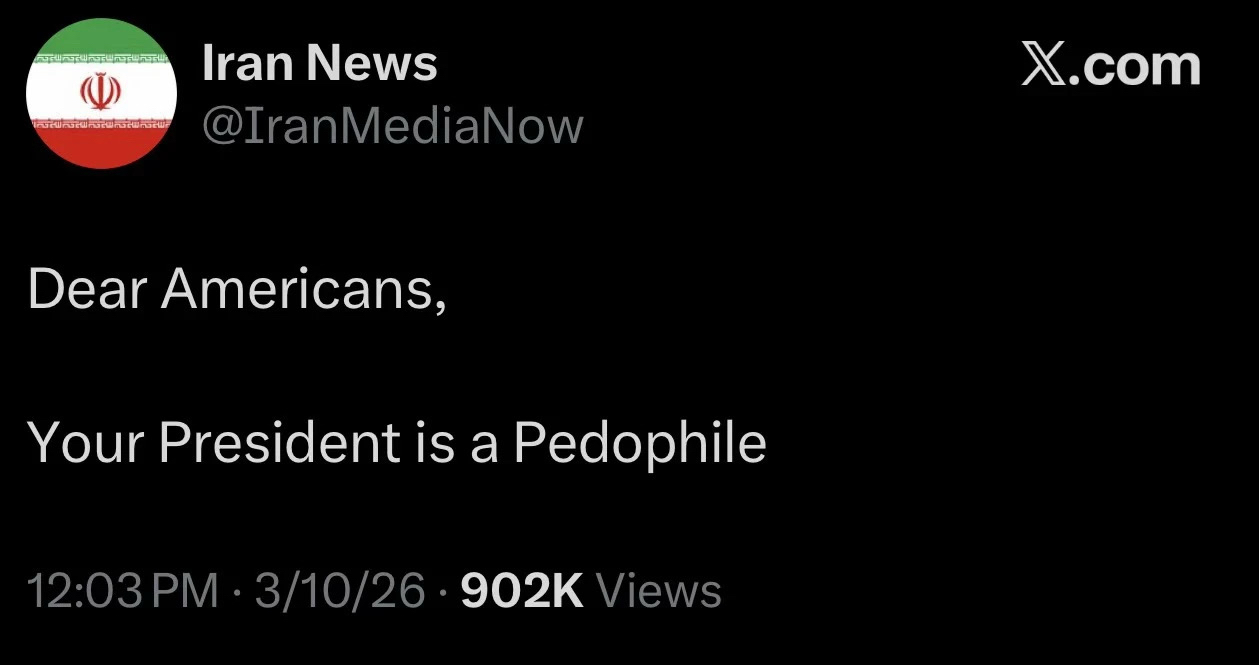Click the ".com" text beside X logo
This screenshot has height=665, width=1259.
[1133, 67]
